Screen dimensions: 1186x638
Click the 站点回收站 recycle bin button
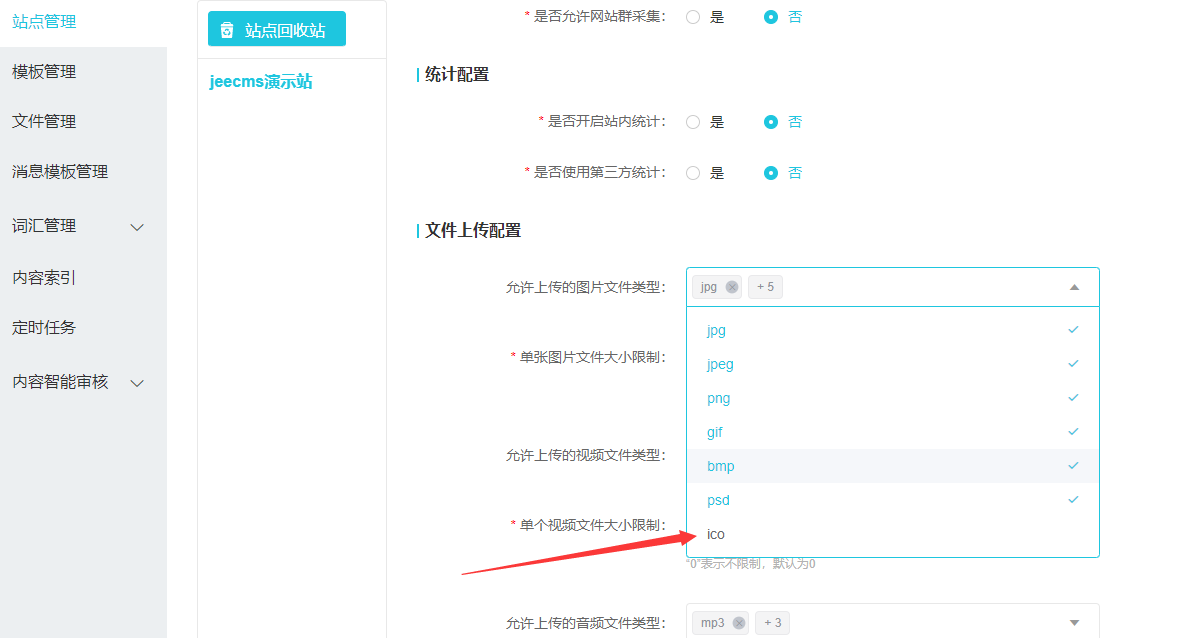pos(277,29)
